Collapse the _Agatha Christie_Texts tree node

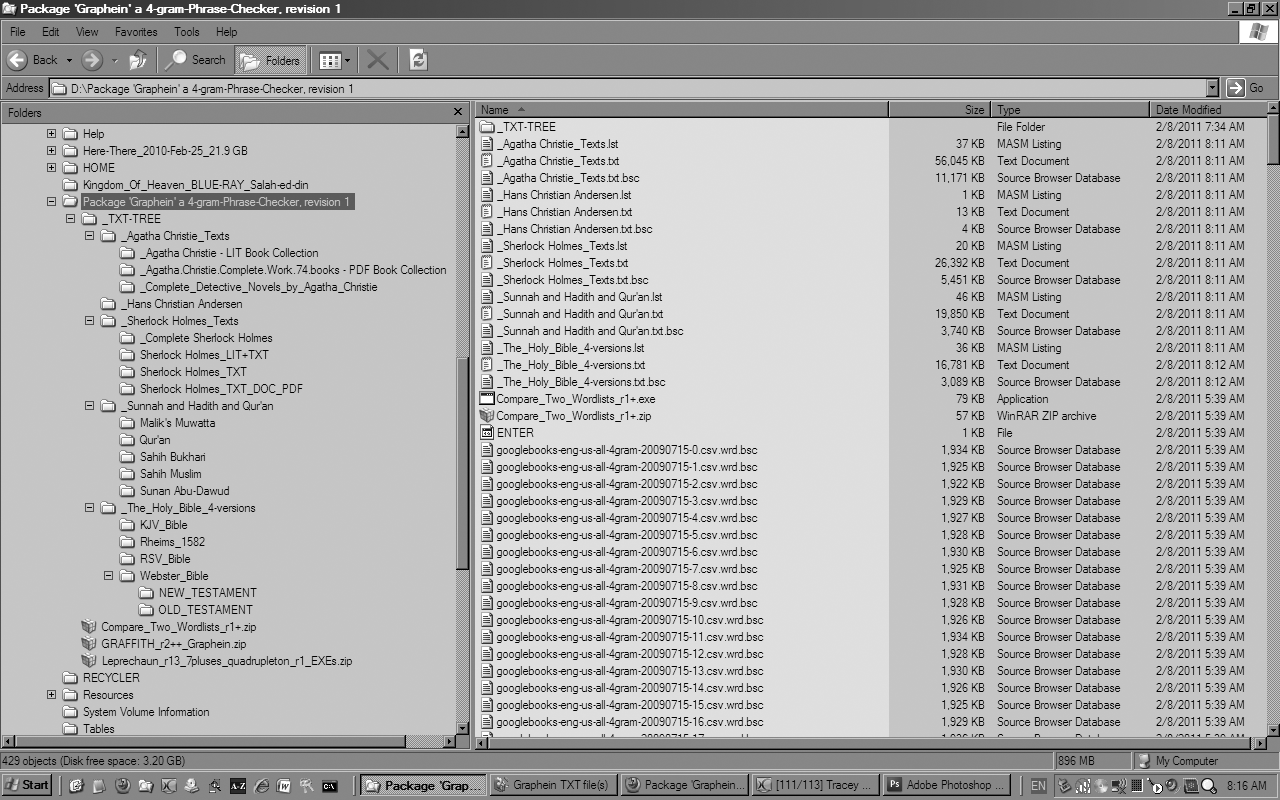[89, 235]
